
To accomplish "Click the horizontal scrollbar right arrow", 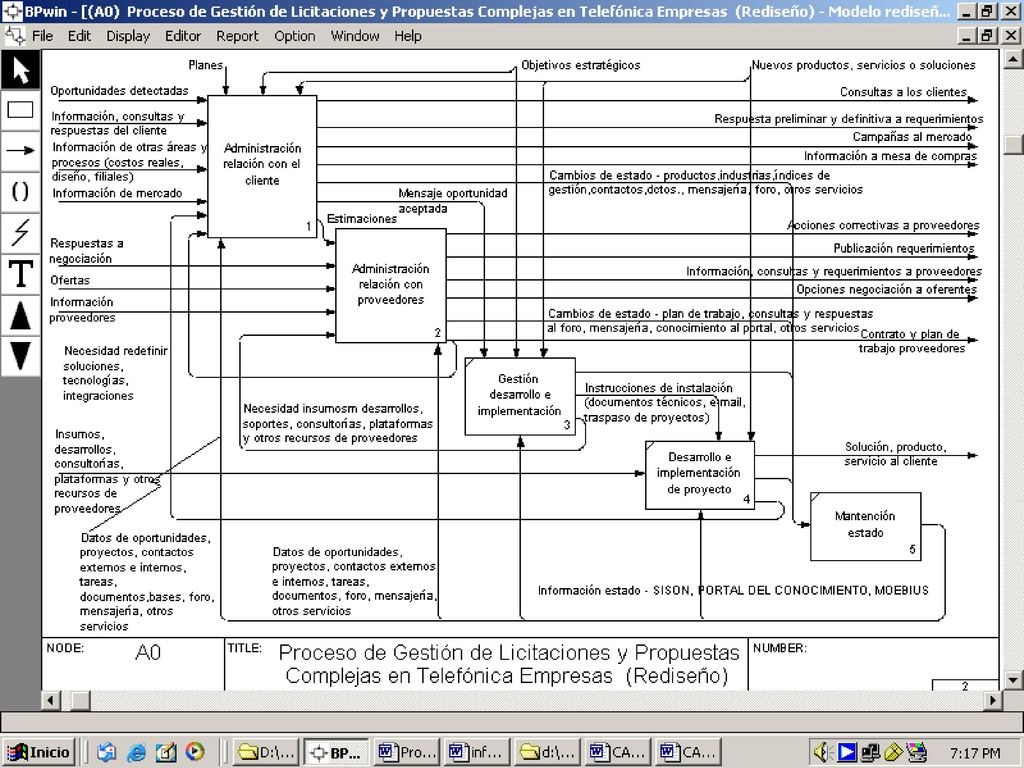I will coord(993,700).
